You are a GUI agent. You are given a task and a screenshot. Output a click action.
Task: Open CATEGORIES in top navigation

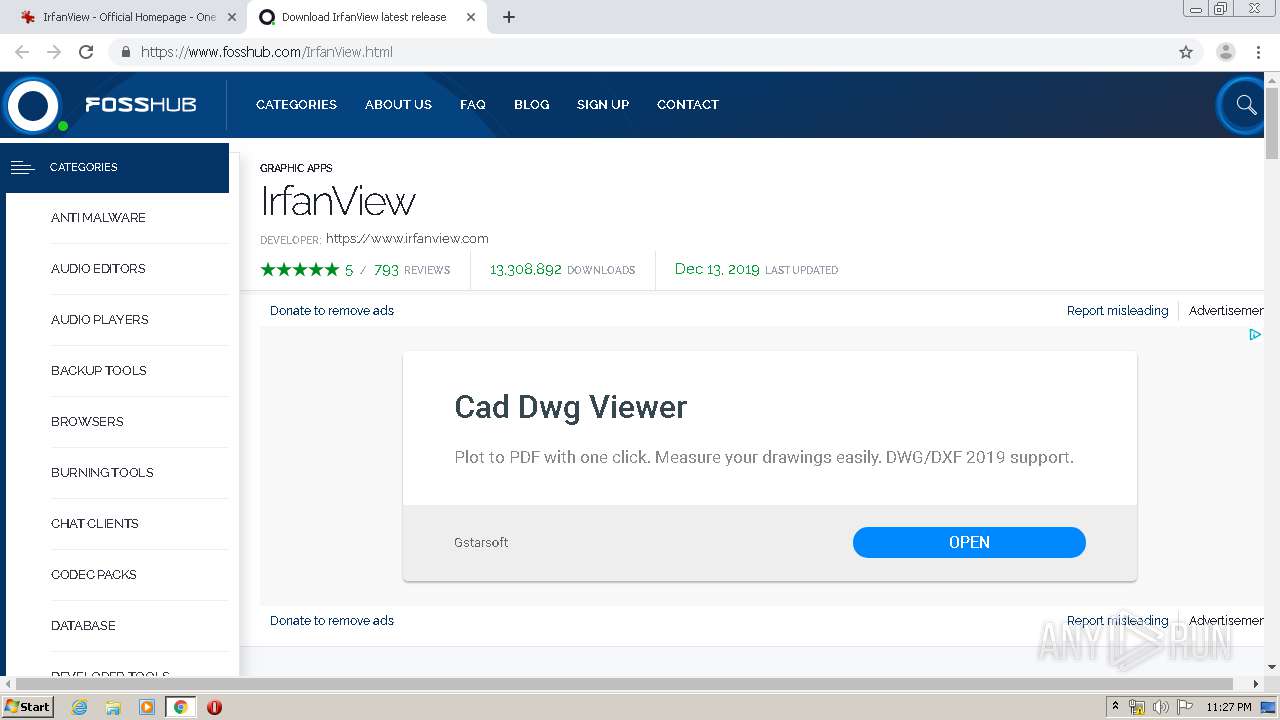tap(296, 104)
